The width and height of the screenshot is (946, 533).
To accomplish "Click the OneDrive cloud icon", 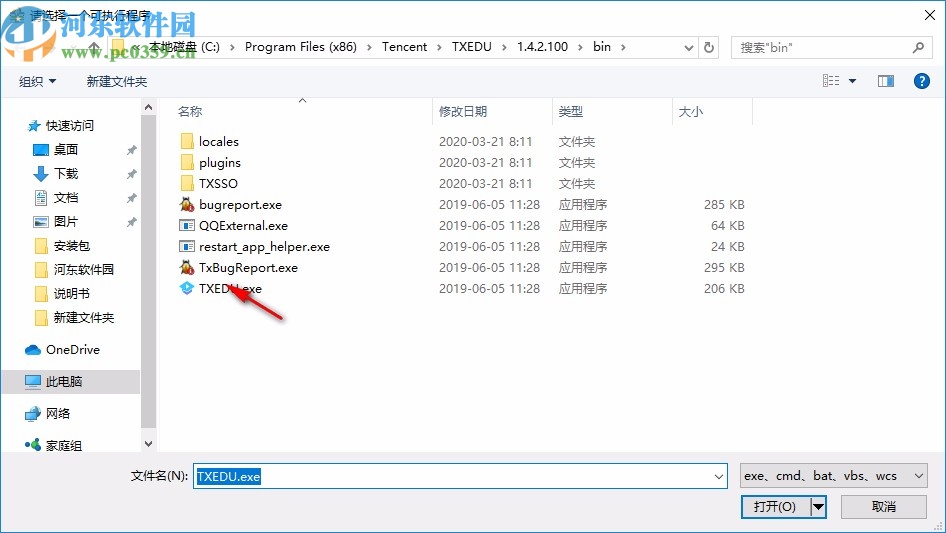I will point(33,350).
